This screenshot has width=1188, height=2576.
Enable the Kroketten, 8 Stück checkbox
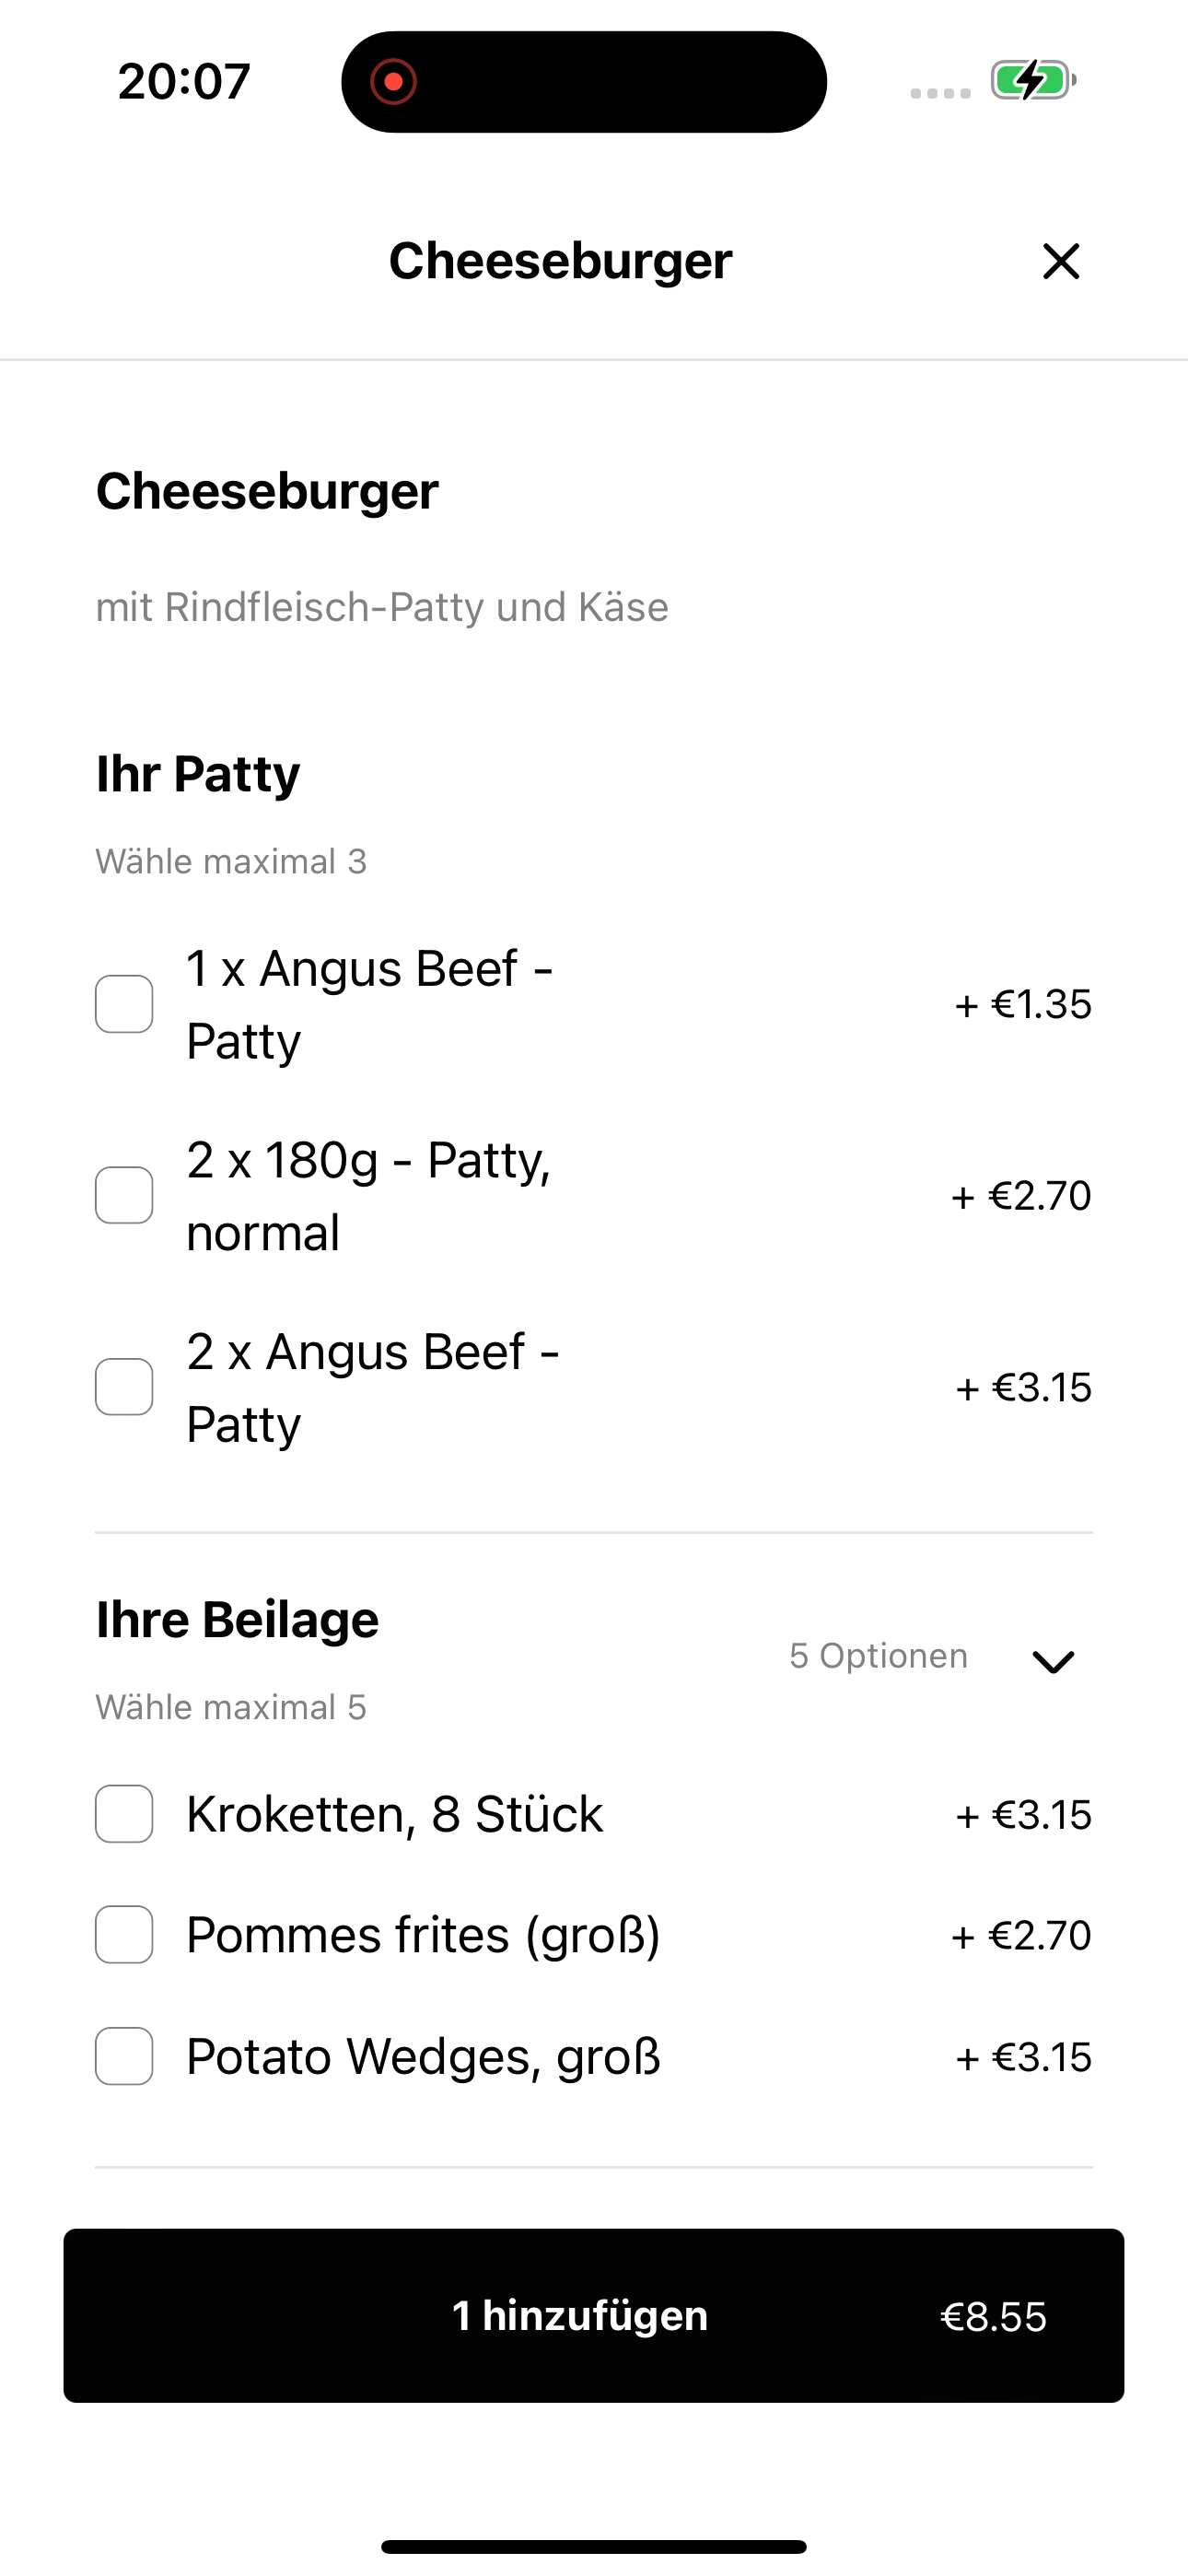coord(124,1814)
